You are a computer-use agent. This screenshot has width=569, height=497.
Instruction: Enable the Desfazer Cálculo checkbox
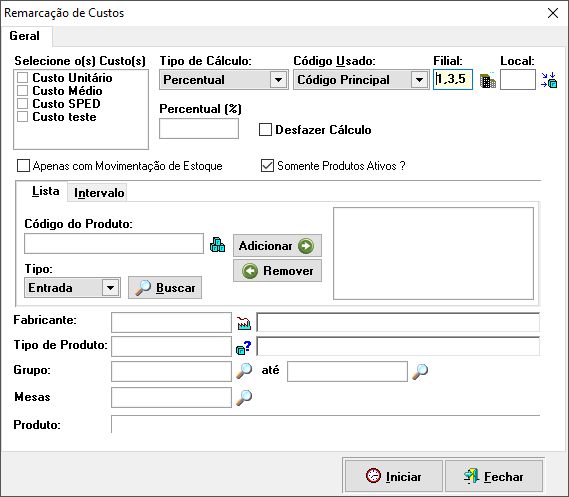(x=265, y=130)
